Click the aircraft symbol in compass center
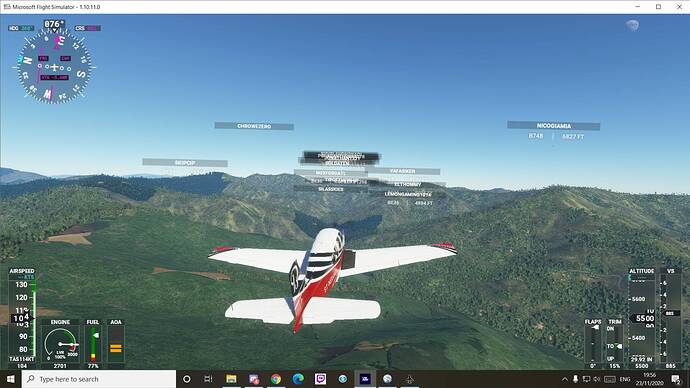Viewport: 690px width, 388px height. [54, 67]
